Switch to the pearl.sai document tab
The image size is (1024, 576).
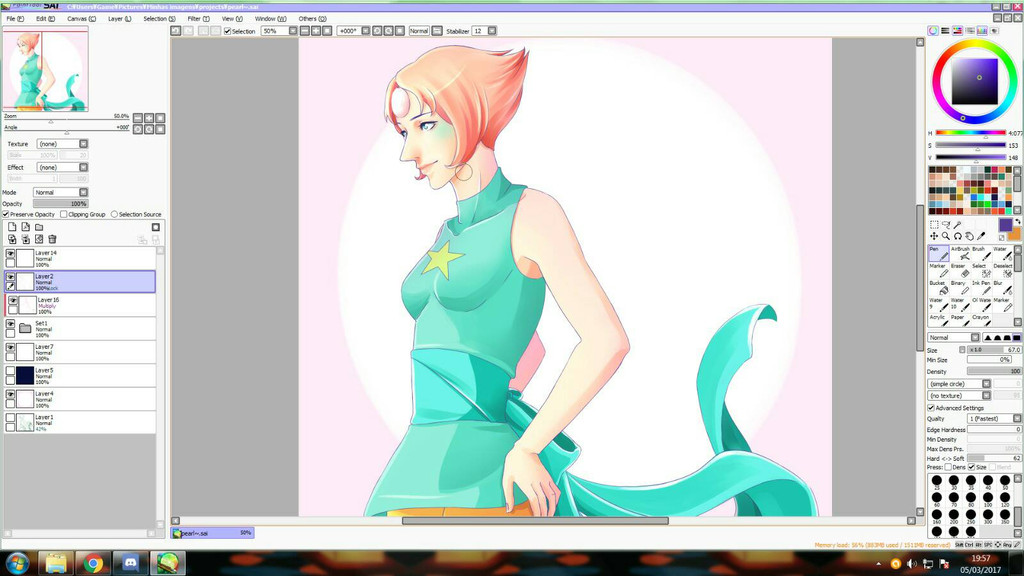pos(212,533)
